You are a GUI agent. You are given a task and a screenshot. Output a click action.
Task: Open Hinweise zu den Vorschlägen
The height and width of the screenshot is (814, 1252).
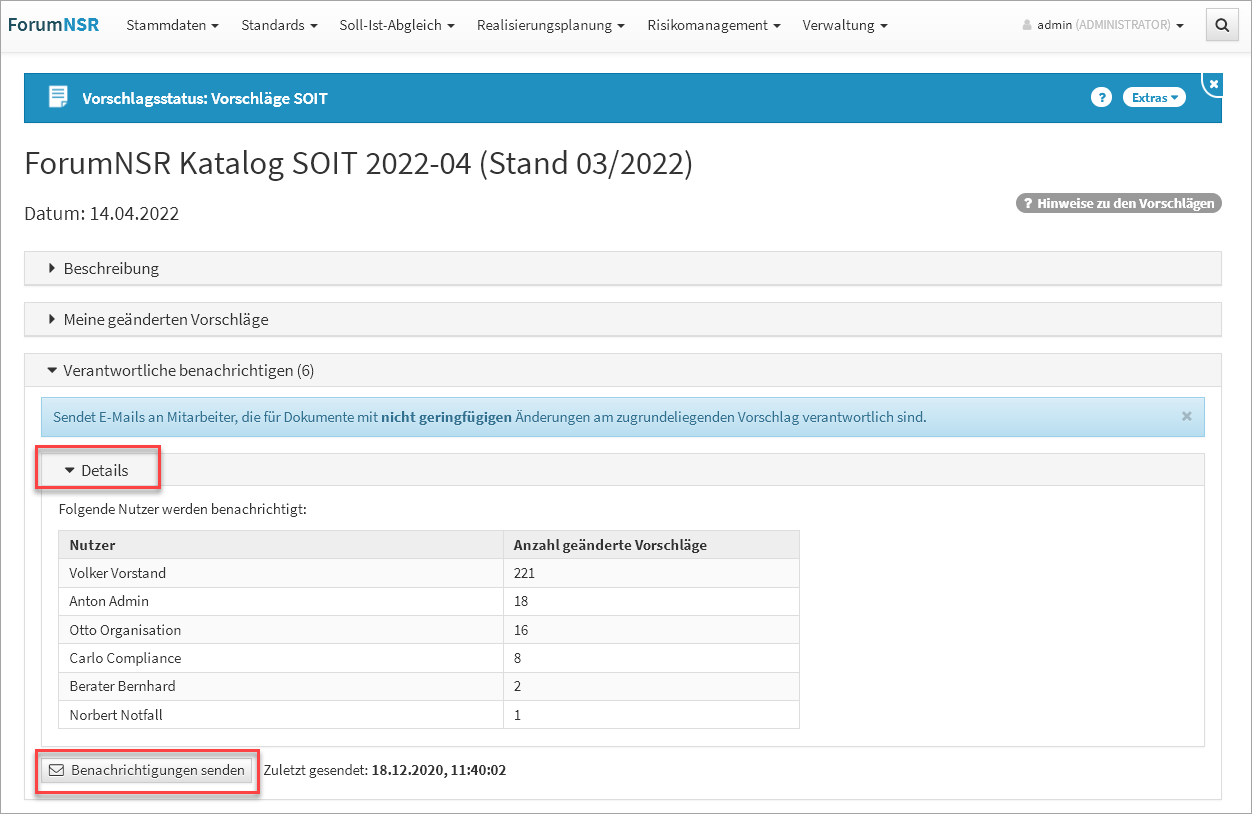tap(1118, 203)
